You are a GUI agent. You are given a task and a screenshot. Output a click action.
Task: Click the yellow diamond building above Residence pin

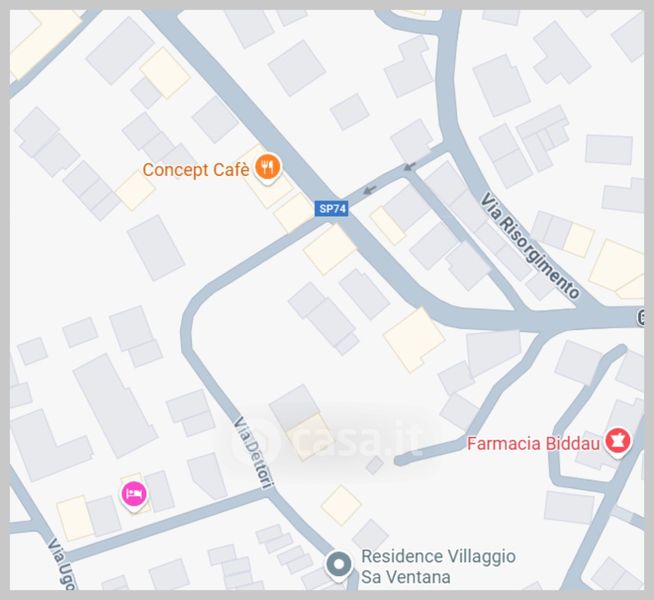pyautogui.click(x=341, y=505)
